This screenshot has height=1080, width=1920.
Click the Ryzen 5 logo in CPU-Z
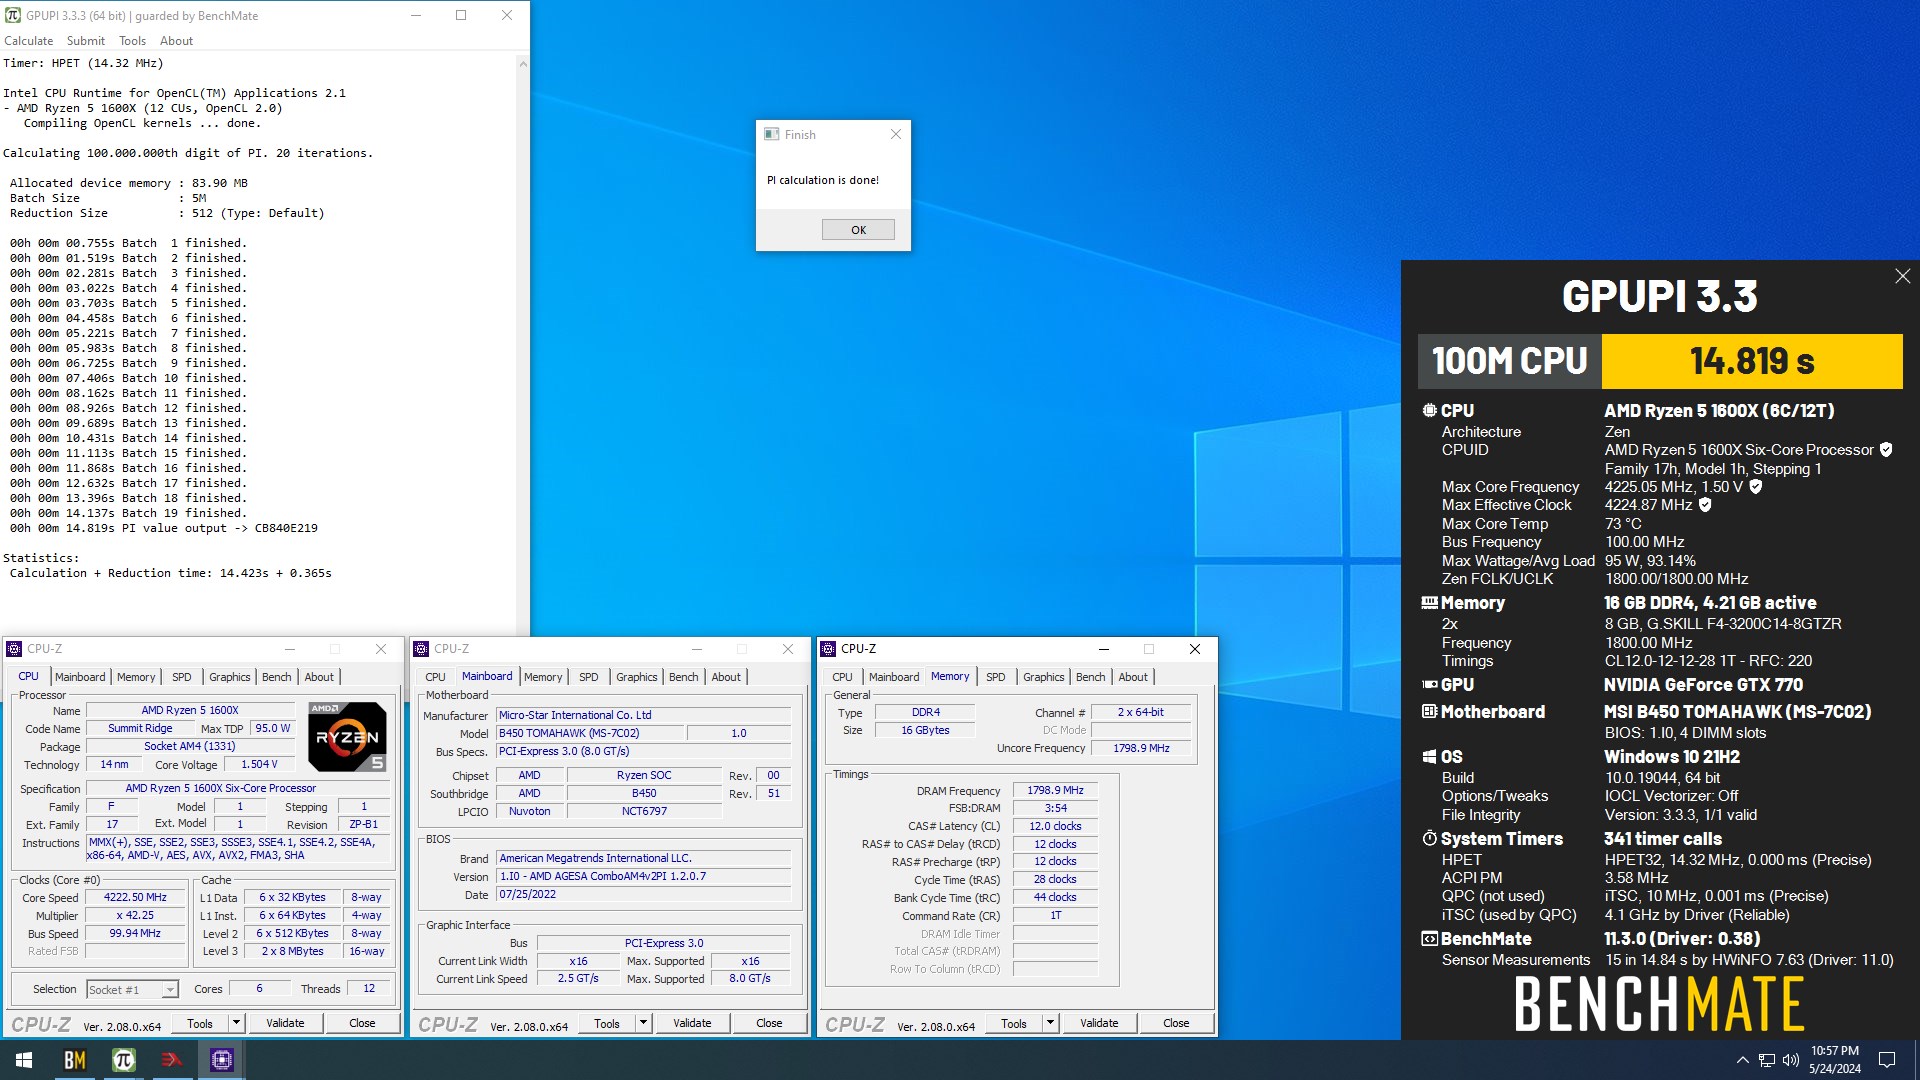tap(347, 737)
